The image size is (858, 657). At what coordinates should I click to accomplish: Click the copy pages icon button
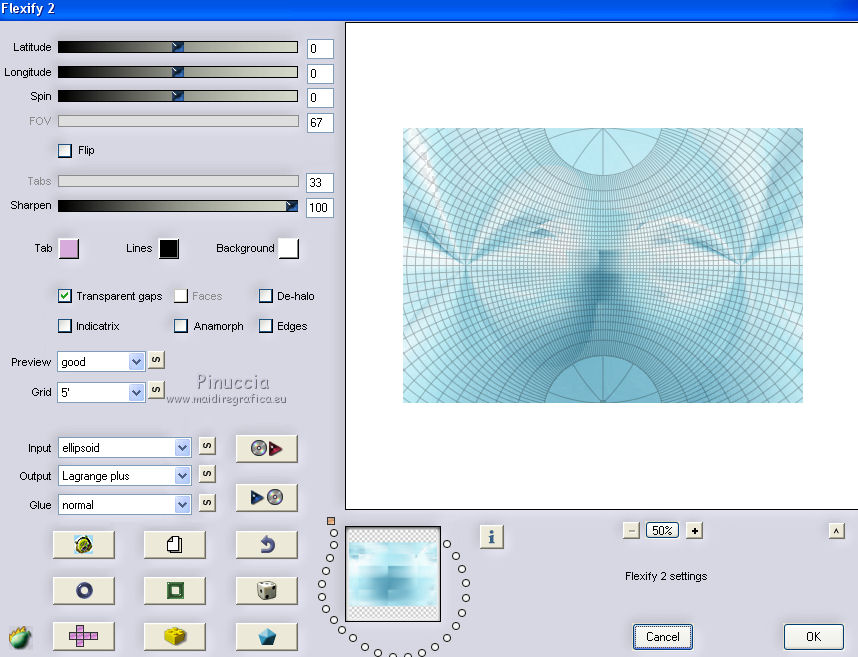175,544
